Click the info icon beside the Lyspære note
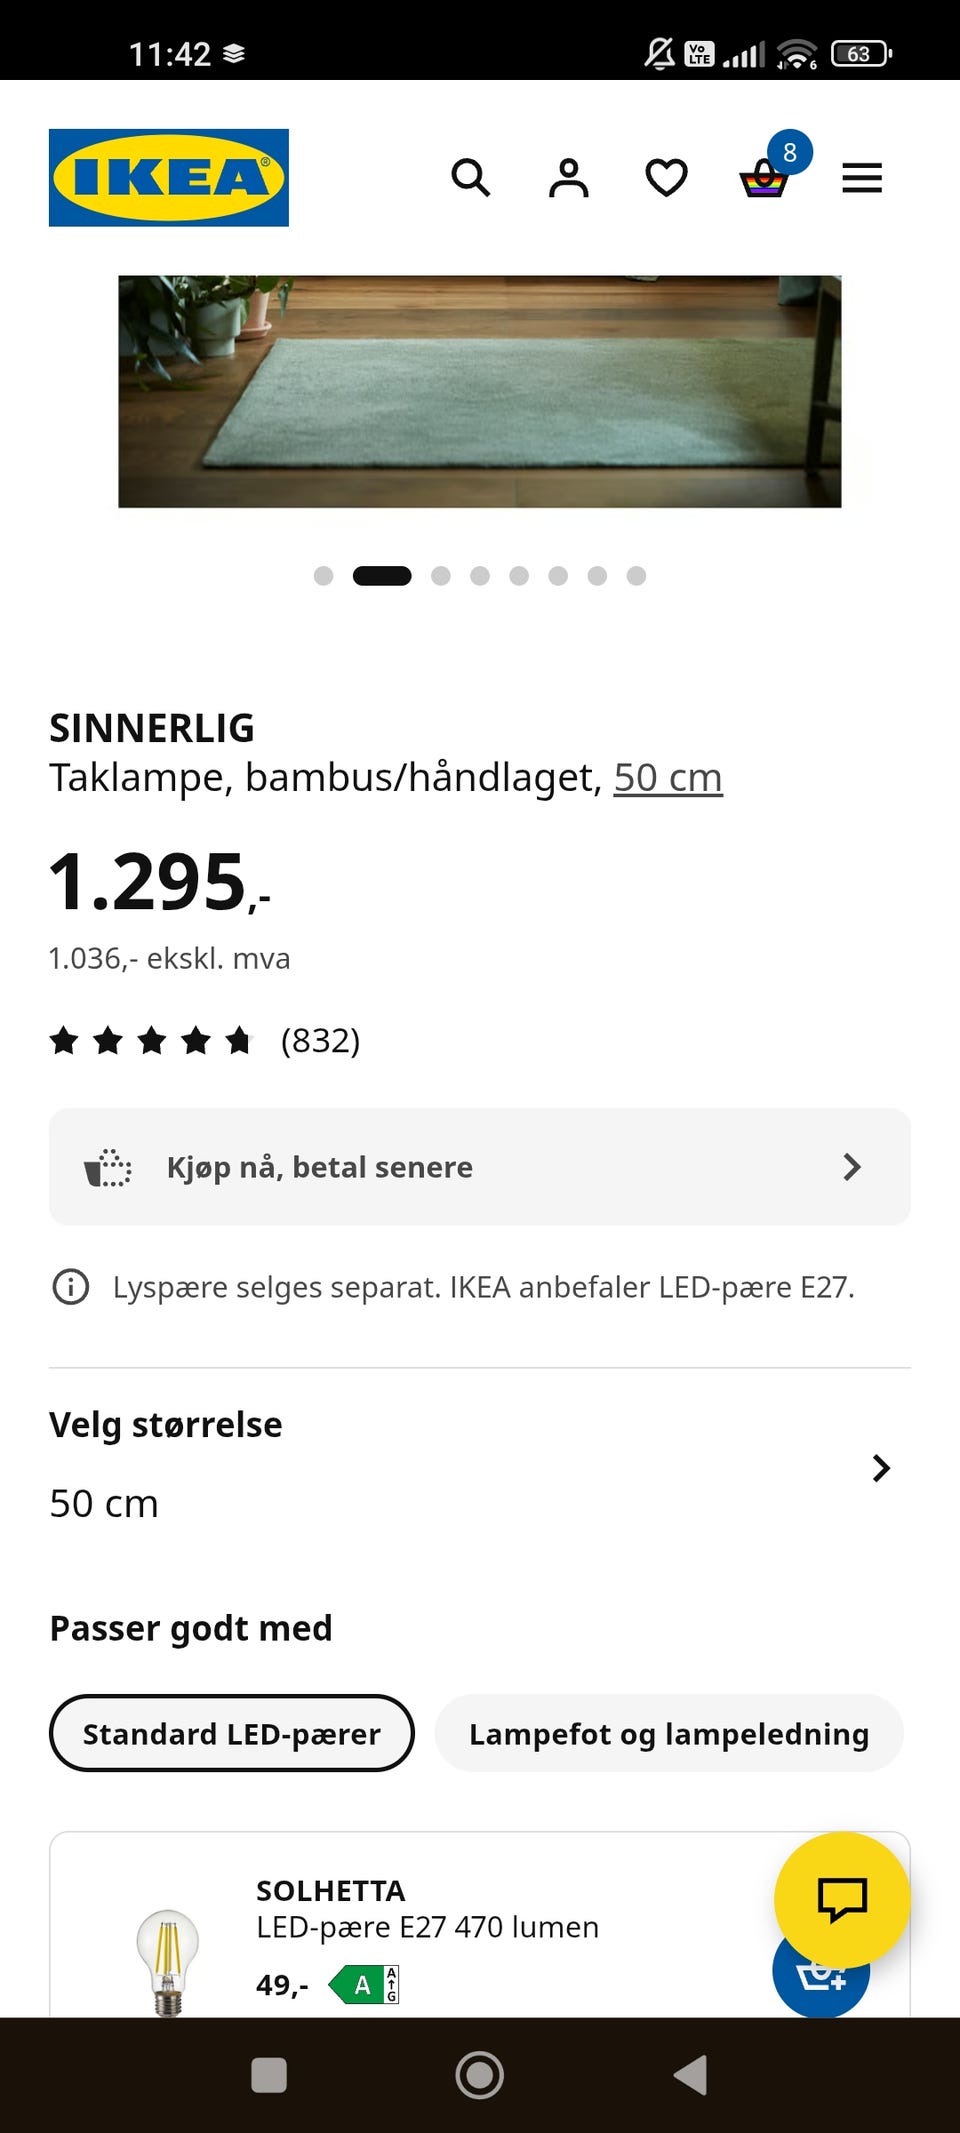The height and width of the screenshot is (2133, 960). [71, 1287]
